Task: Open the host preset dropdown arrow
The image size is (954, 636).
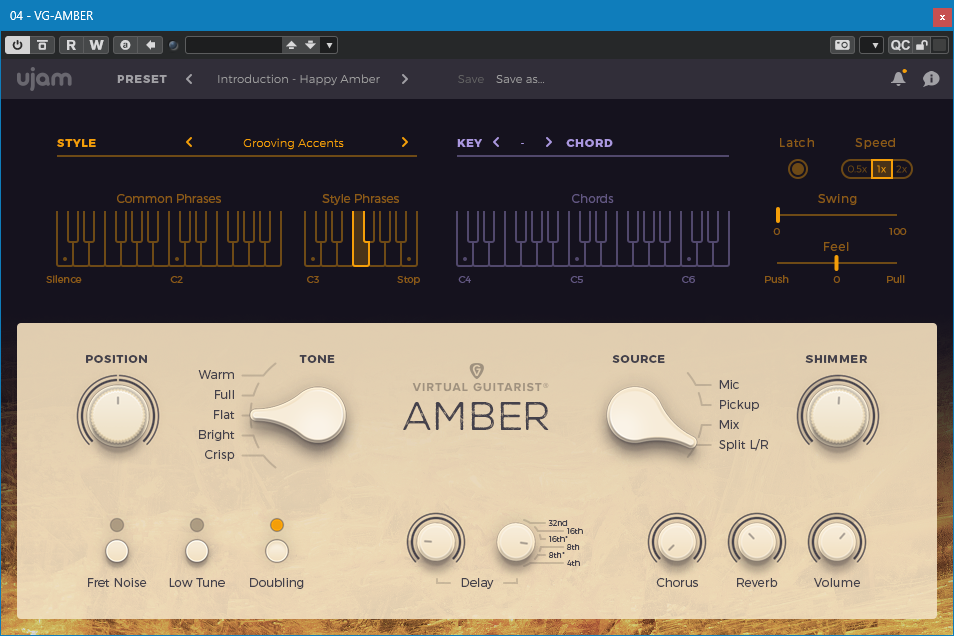Action: pyautogui.click(x=329, y=45)
